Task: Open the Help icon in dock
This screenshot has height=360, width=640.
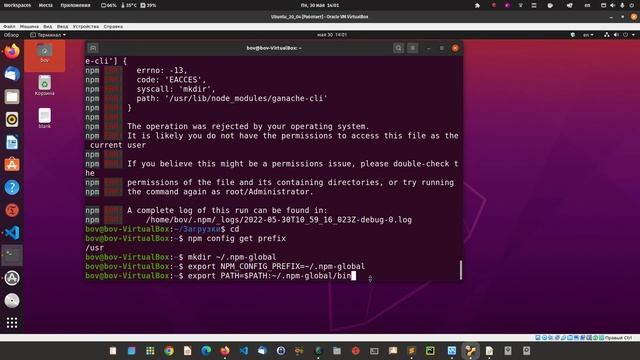Action: tap(12, 187)
